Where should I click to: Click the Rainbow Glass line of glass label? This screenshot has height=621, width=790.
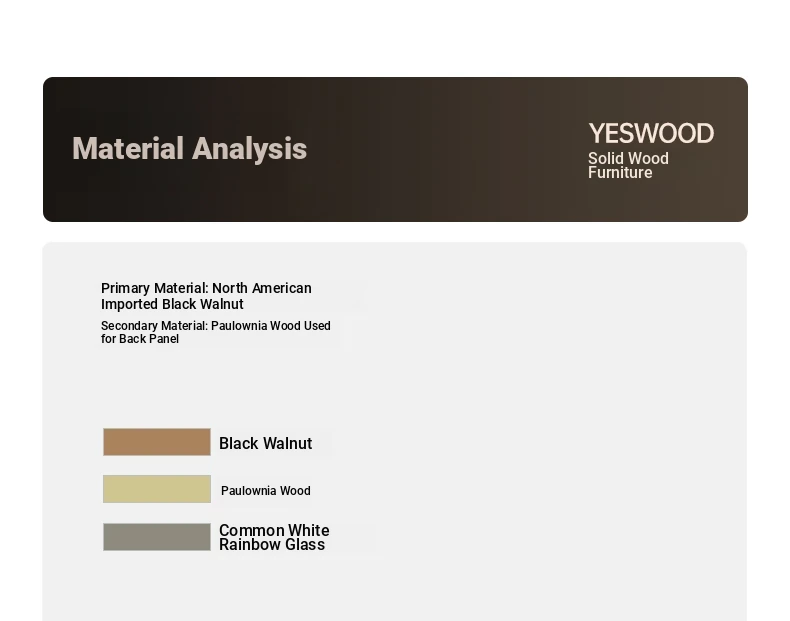[272, 544]
